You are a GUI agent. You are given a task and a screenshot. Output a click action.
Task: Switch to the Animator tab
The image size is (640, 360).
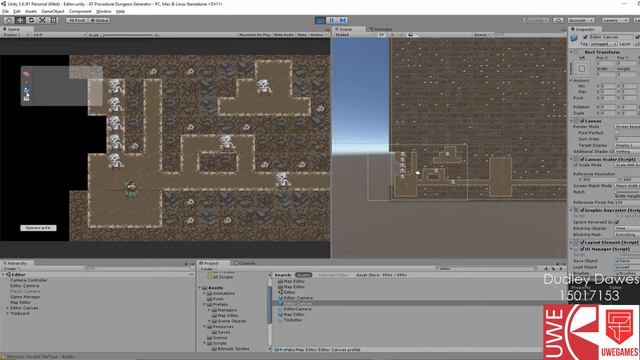coord(380,29)
